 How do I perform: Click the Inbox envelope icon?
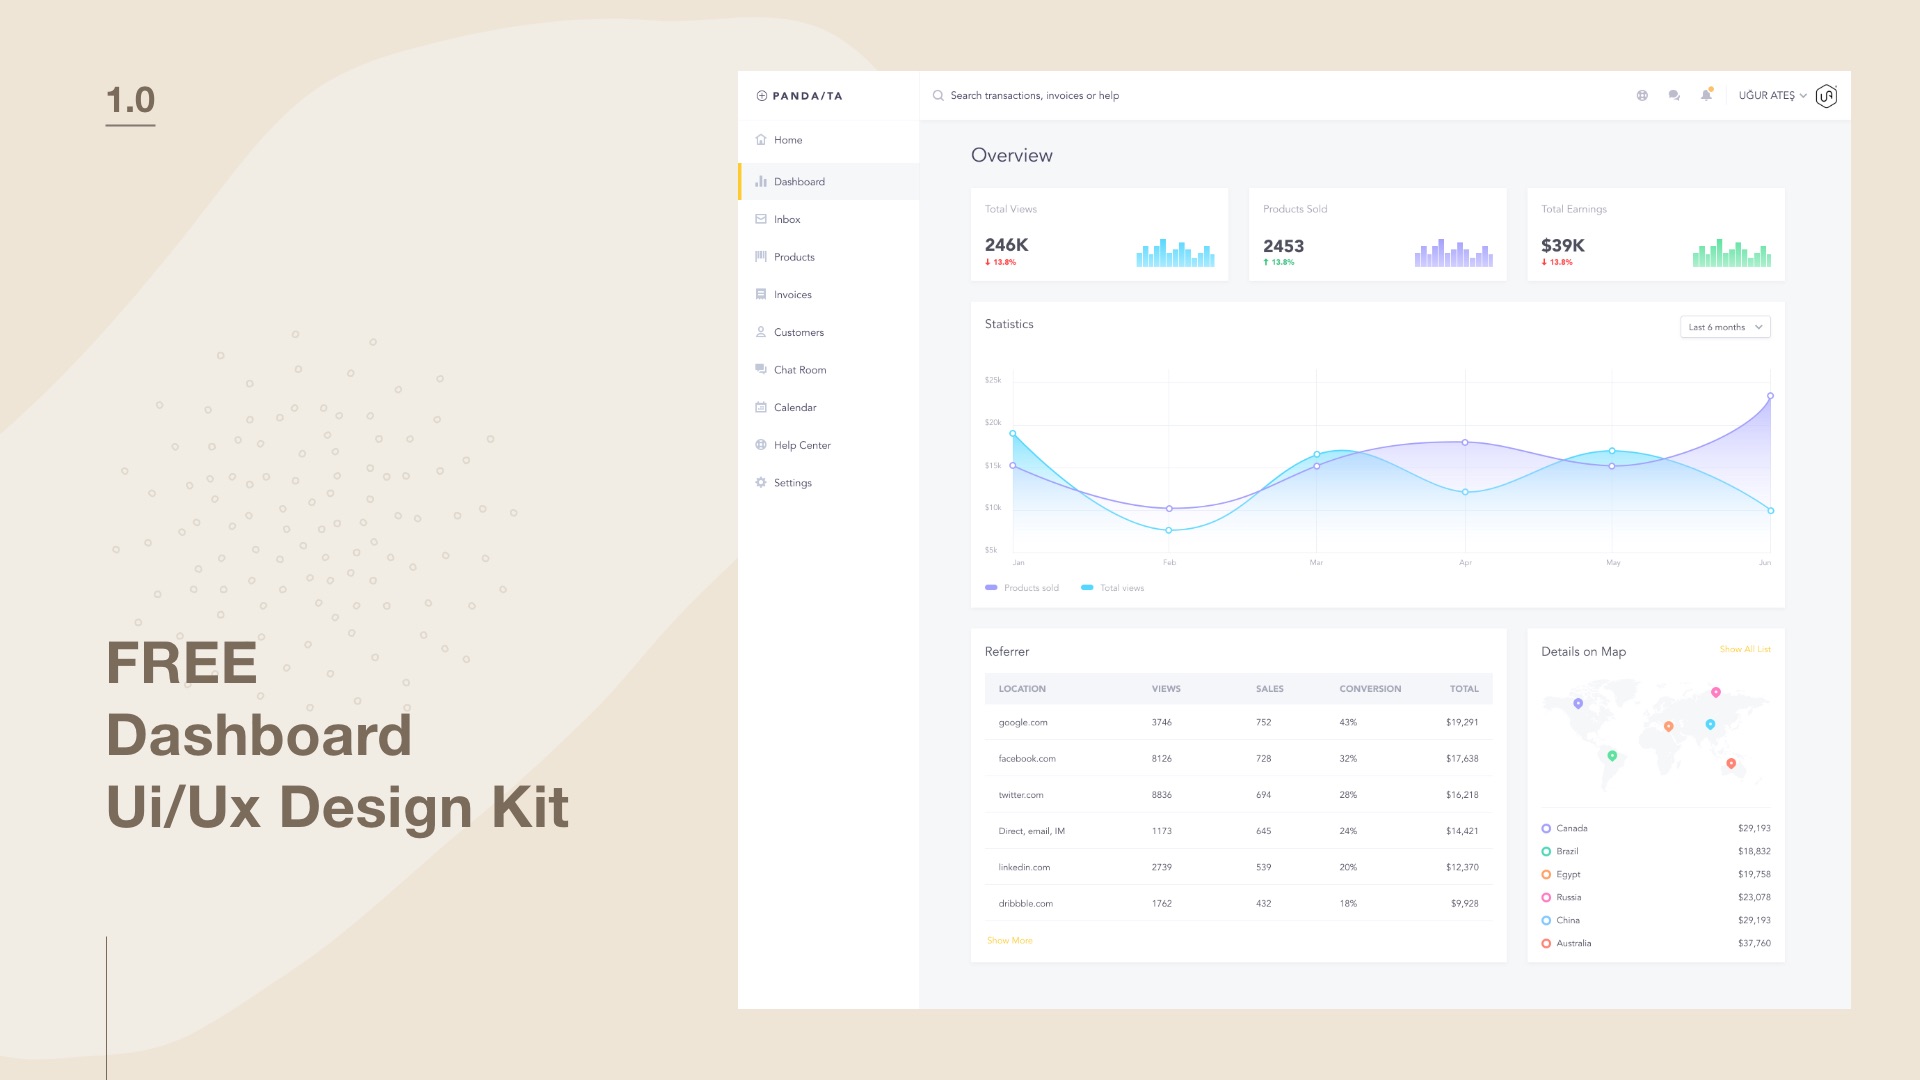click(761, 219)
